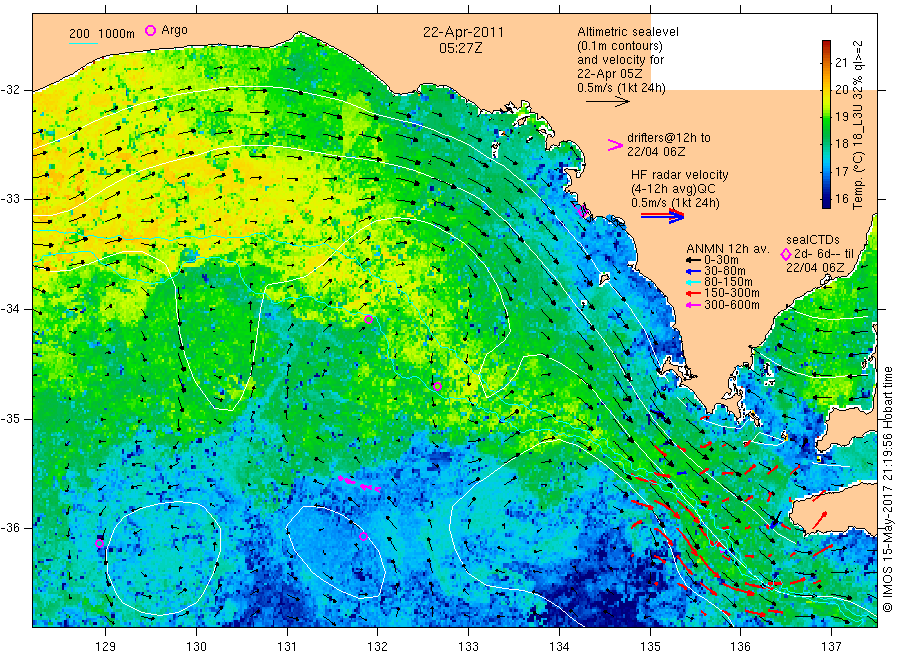
Task: Click the 'HF radar velocity' label
Action: point(680,175)
